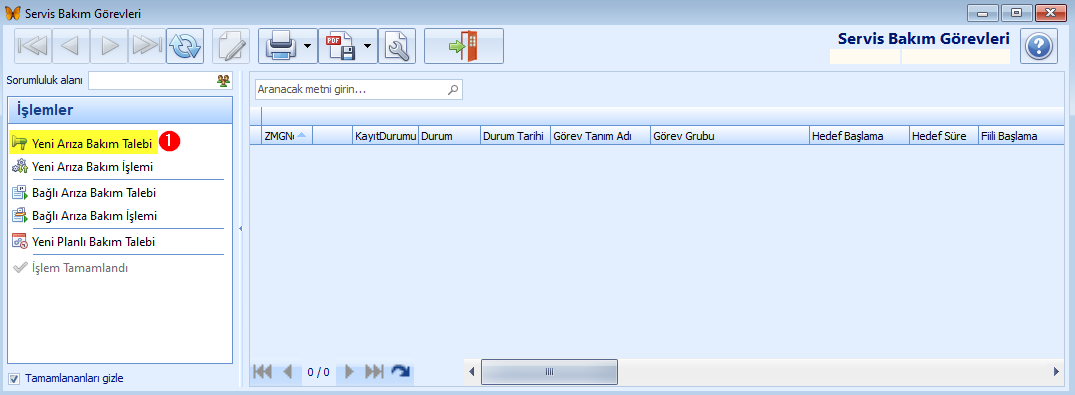
Task: Click the horizontal scrollbar left arrow
Action: pos(472,372)
